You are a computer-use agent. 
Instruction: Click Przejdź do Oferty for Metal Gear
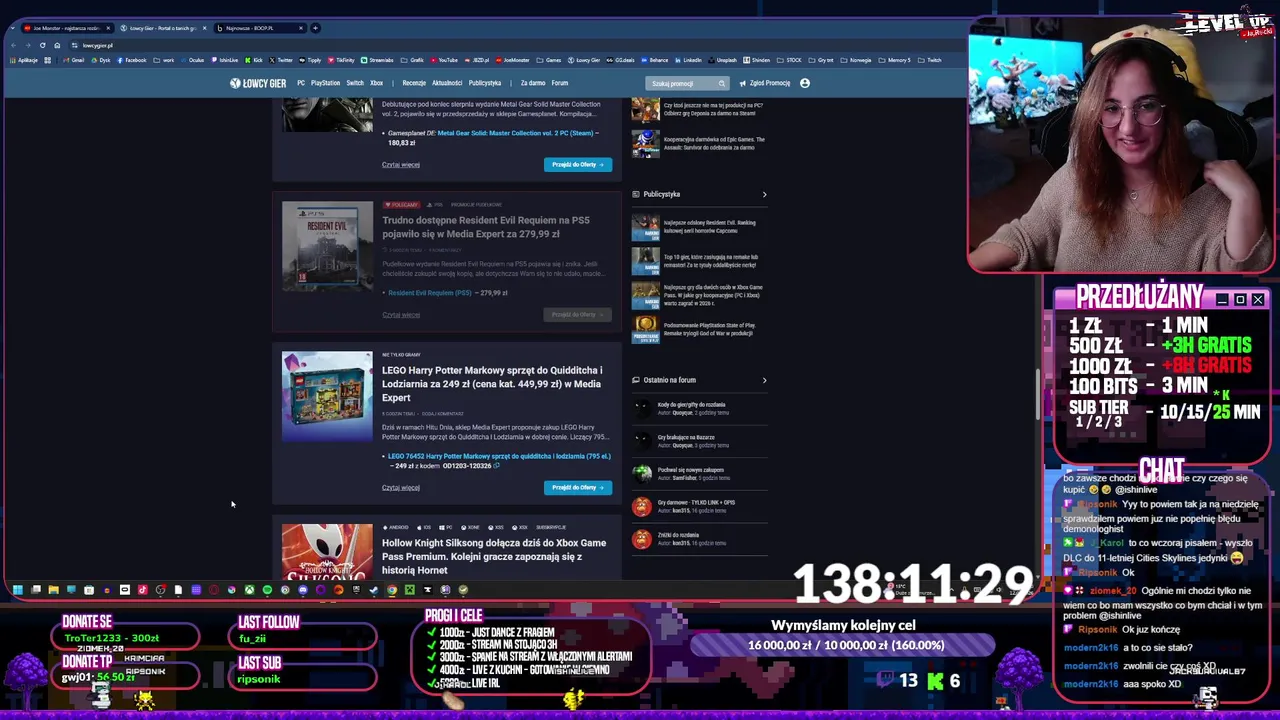[x=578, y=164]
